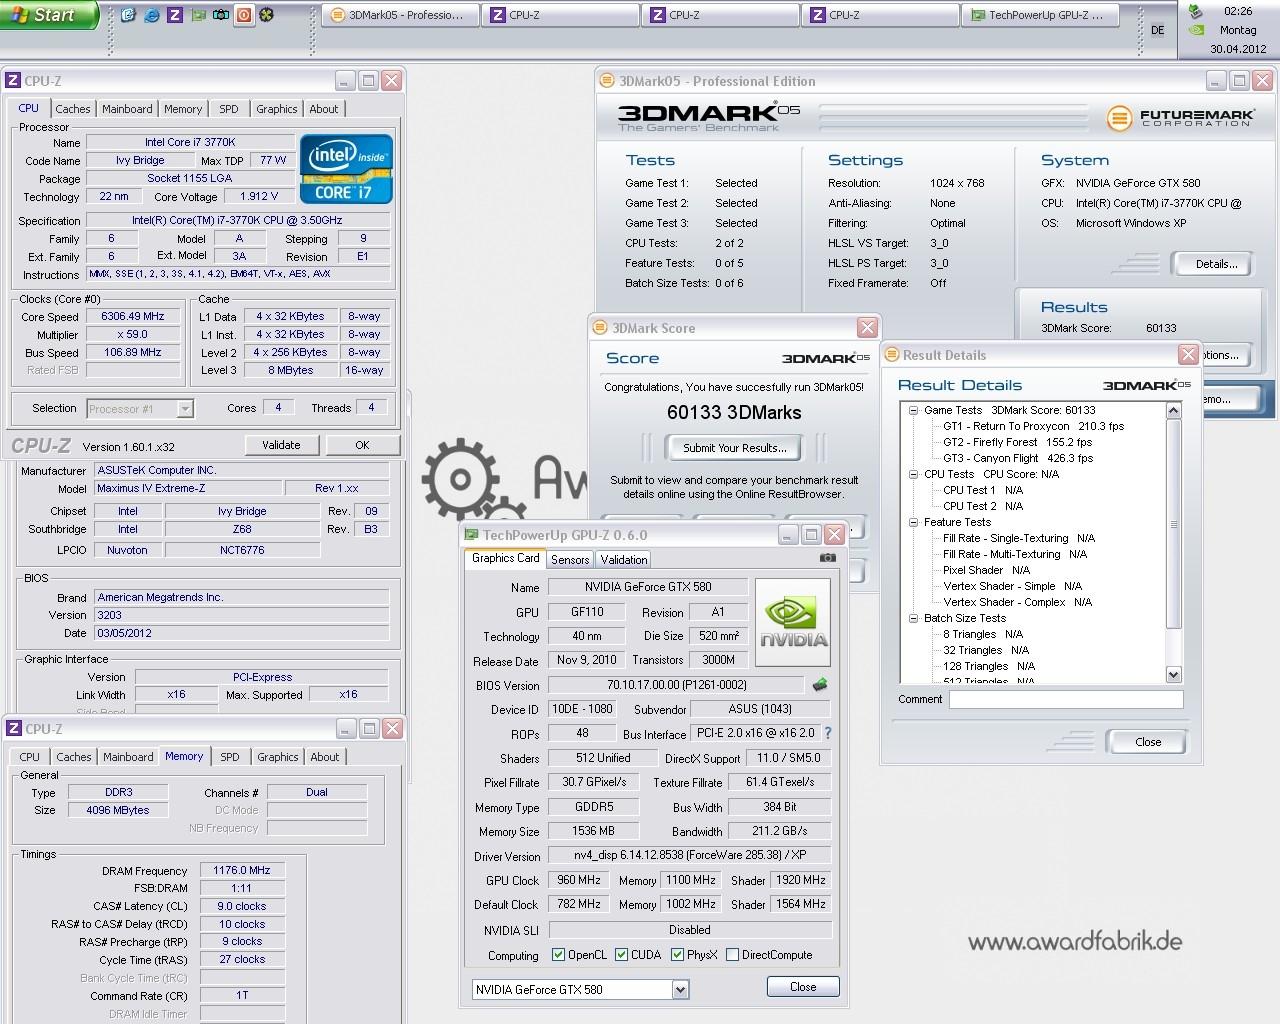
Task: Click GPU-Z title bar icon
Action: [472, 535]
